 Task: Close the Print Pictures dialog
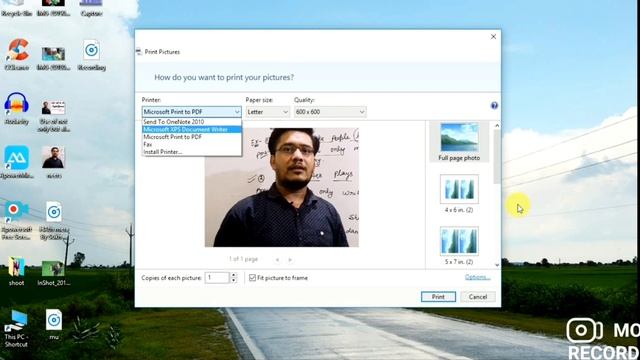(x=493, y=37)
